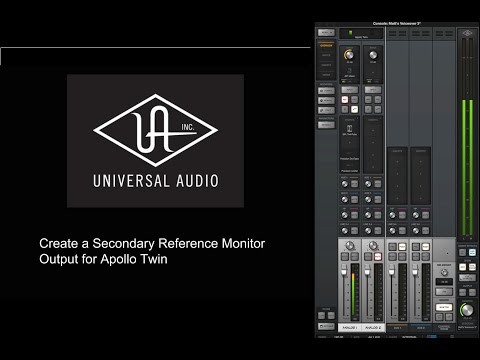The image size is (480, 360).
Task: Click the MONO output button in the monitor column
Action: [x=462, y=292]
